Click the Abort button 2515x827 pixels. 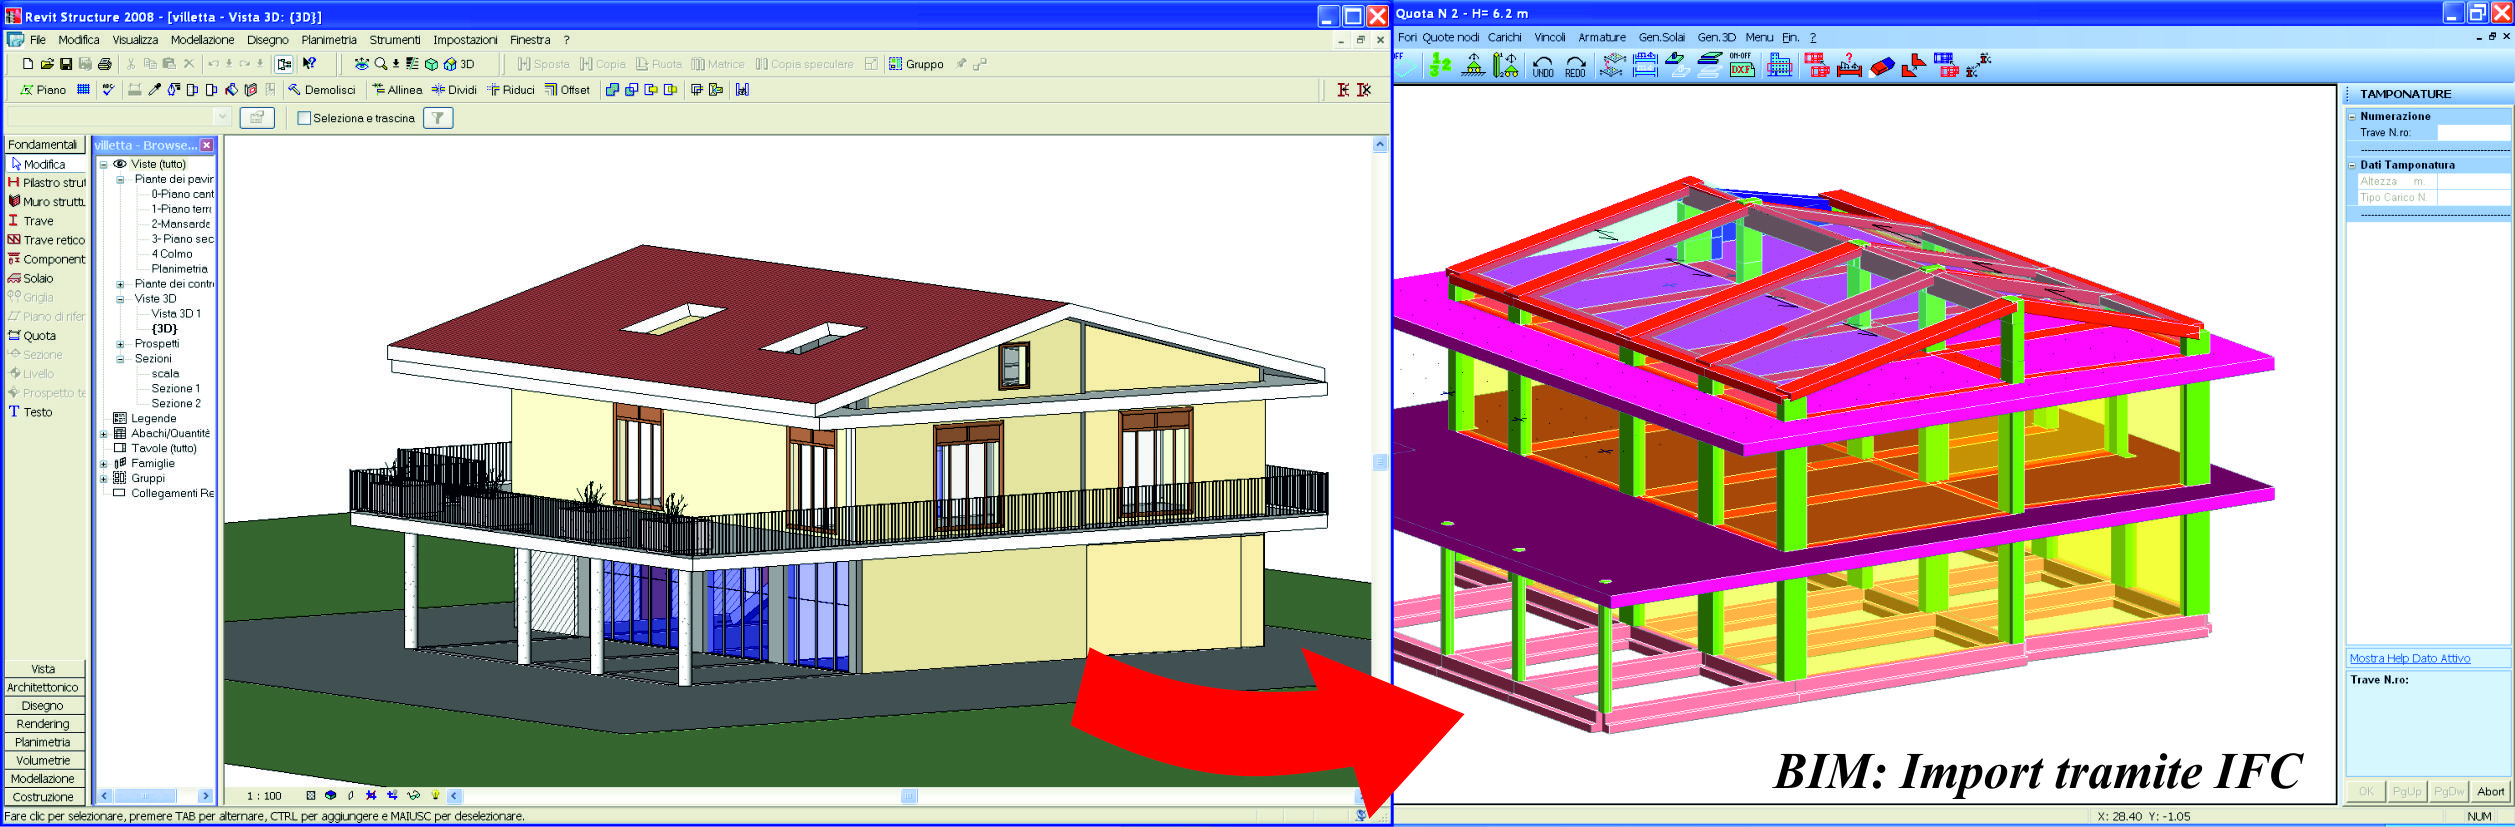(x=2490, y=792)
